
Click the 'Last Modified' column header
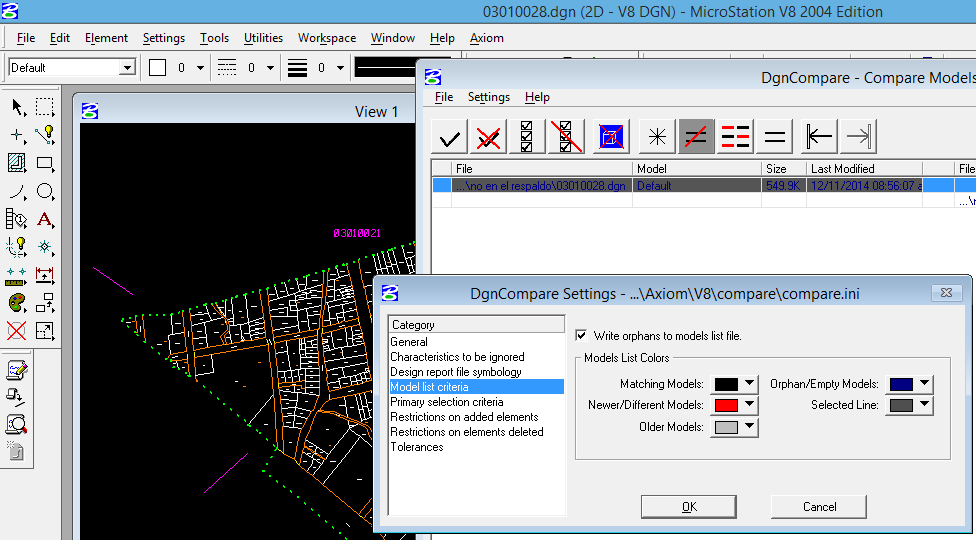coord(864,169)
